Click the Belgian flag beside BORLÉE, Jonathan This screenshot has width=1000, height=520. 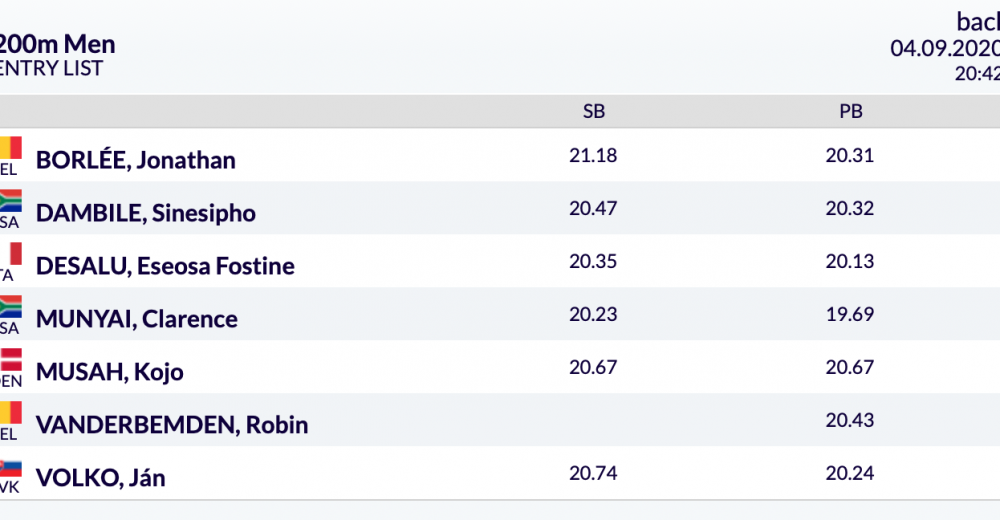pos(11,147)
